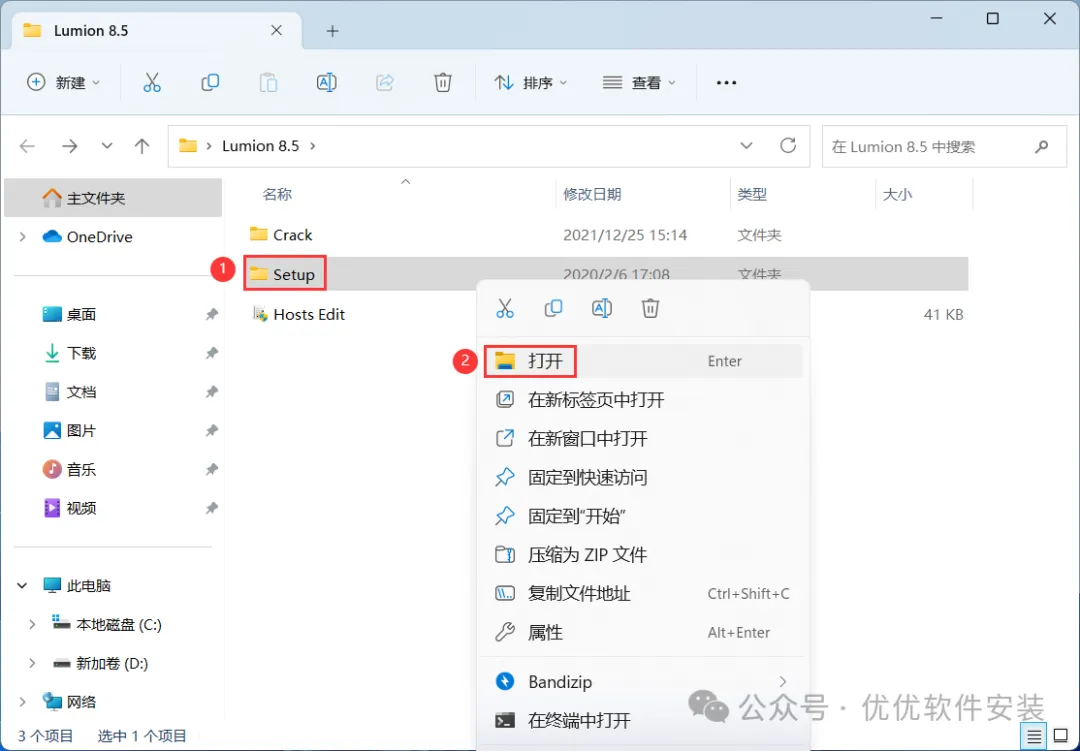Sort by 修改日期 column header
Image resolution: width=1080 pixels, height=751 pixels.
pos(592,194)
